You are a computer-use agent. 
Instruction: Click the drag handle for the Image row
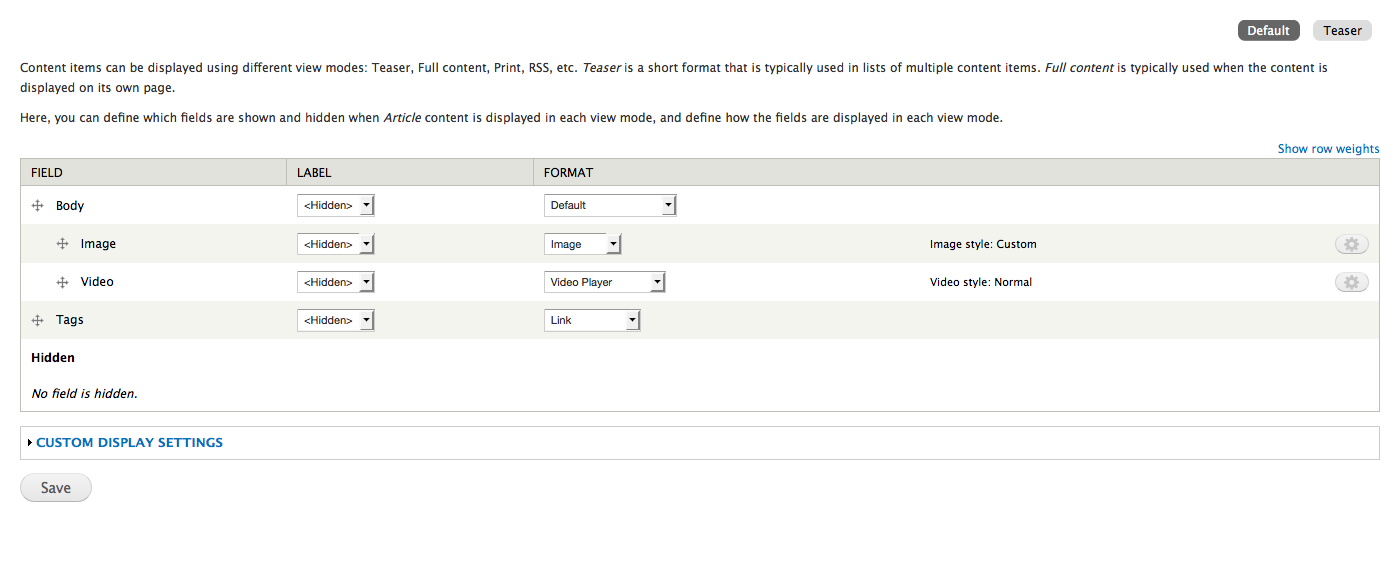[62, 244]
